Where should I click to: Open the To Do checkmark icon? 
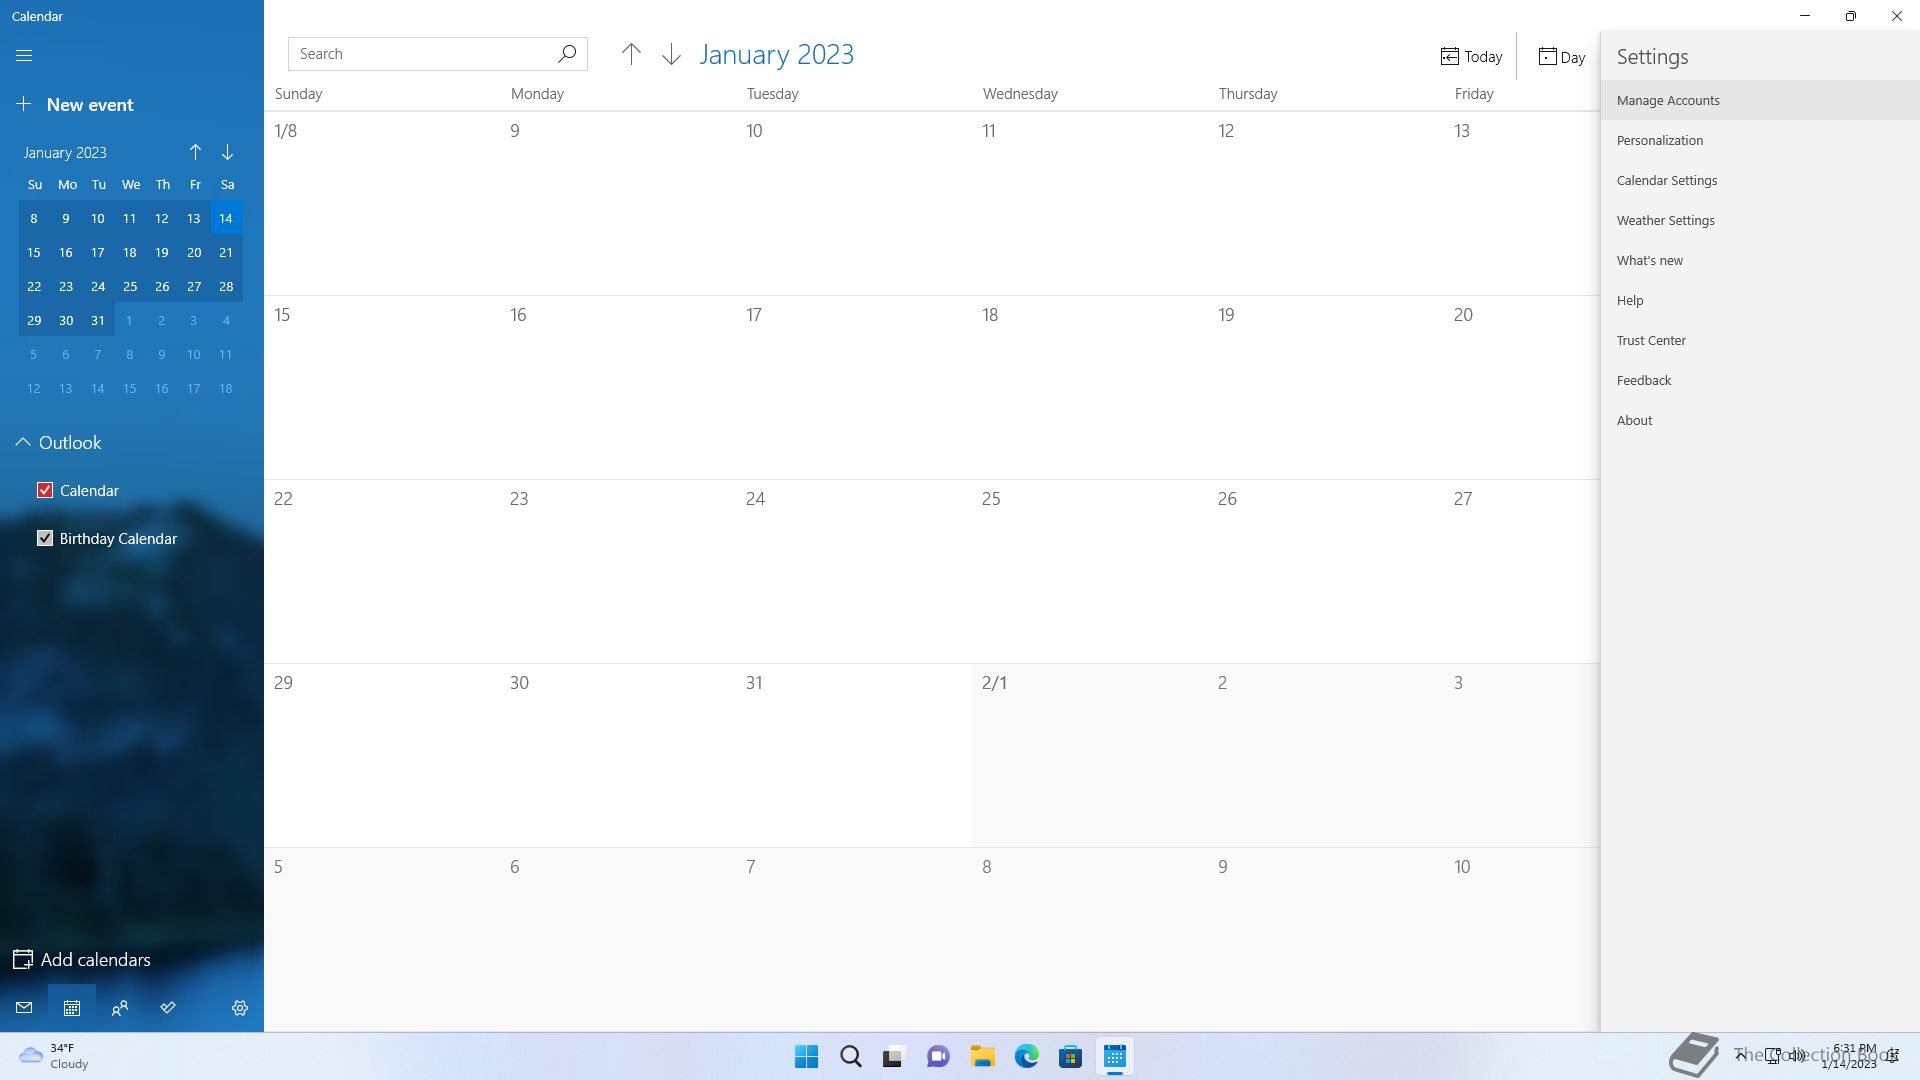pyautogui.click(x=168, y=1008)
